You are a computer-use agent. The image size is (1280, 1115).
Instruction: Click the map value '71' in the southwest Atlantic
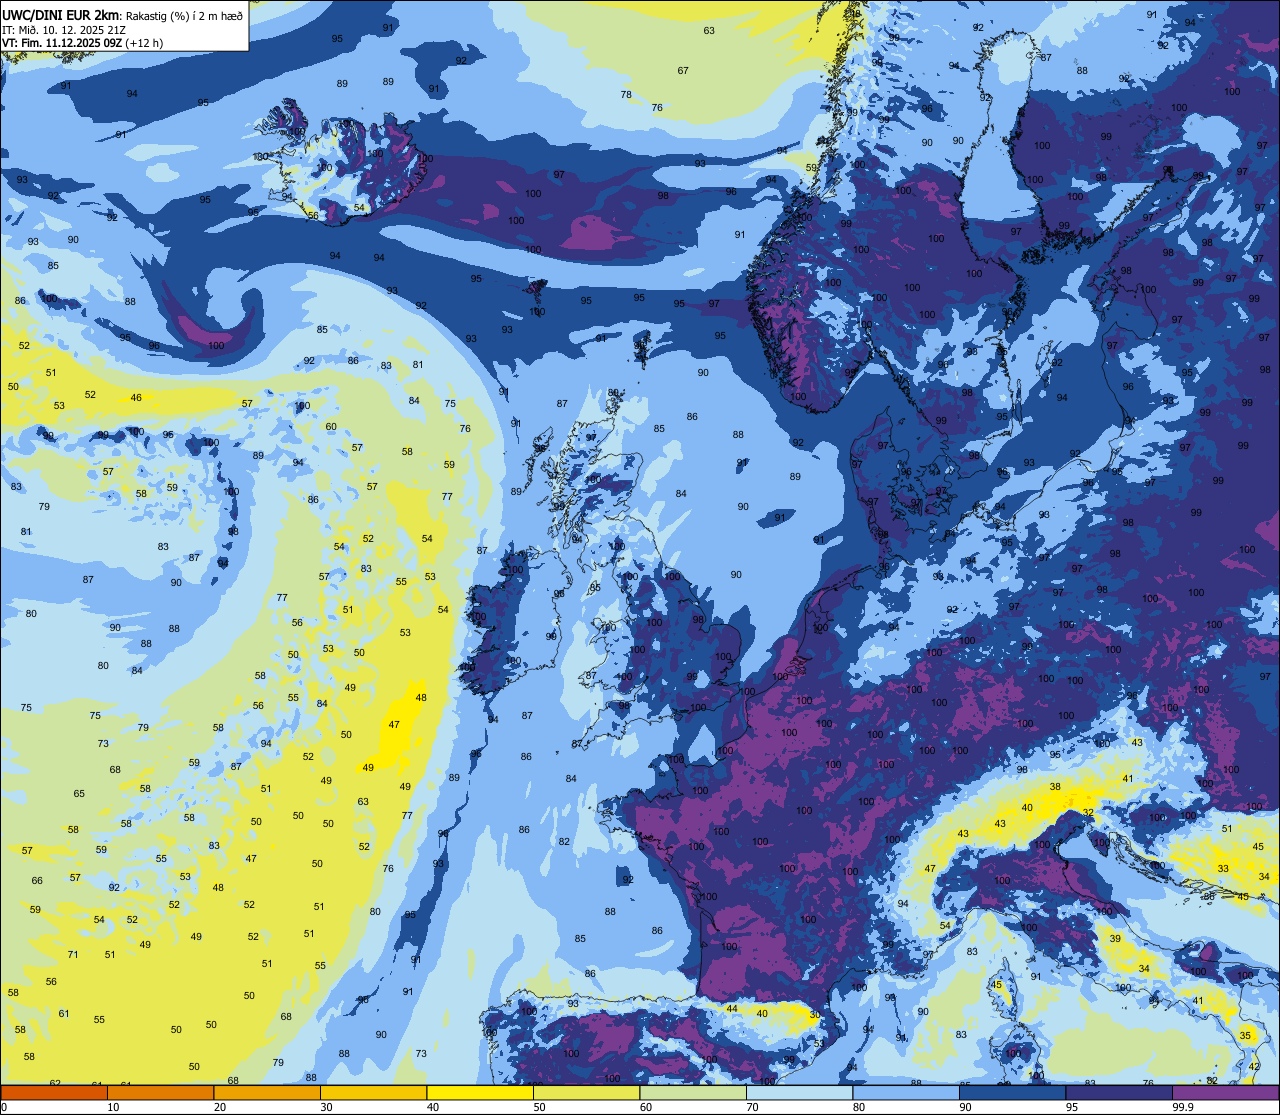(73, 954)
